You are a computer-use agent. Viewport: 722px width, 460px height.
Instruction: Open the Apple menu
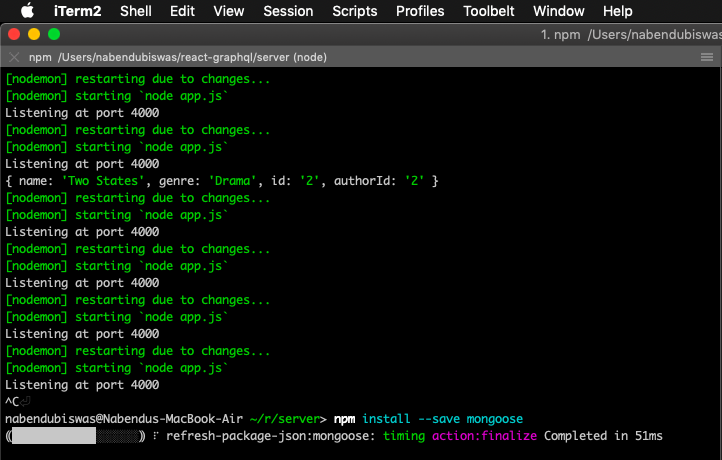click(28, 11)
